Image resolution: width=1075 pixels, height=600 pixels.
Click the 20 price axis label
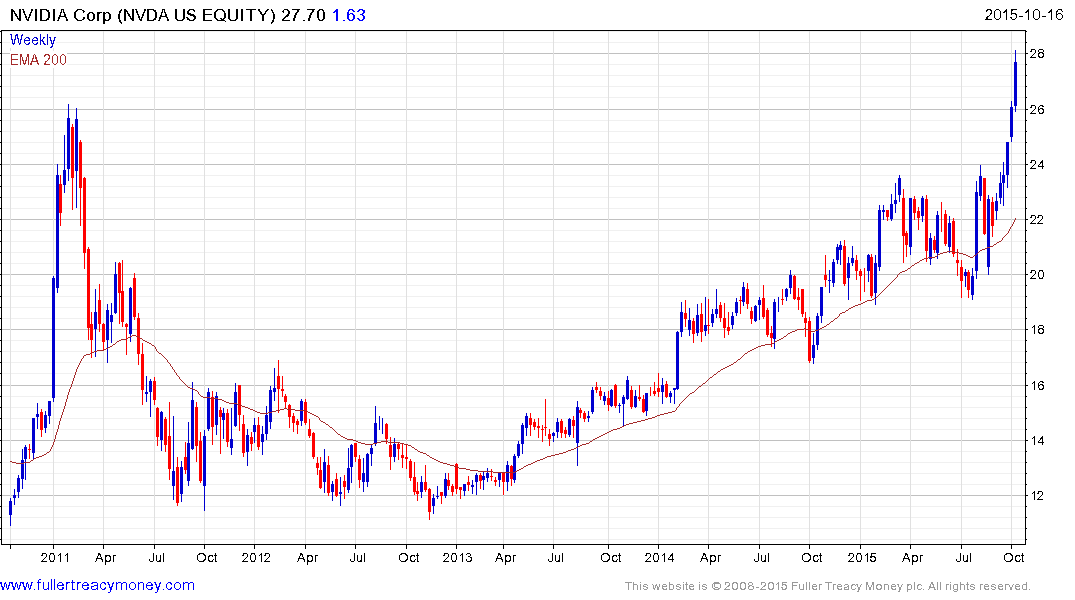coord(1037,274)
